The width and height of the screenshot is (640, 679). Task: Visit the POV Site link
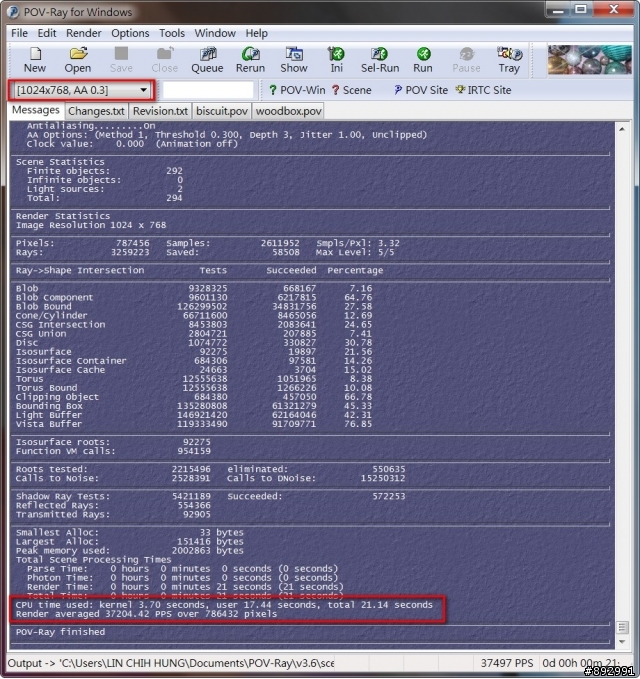click(420, 90)
